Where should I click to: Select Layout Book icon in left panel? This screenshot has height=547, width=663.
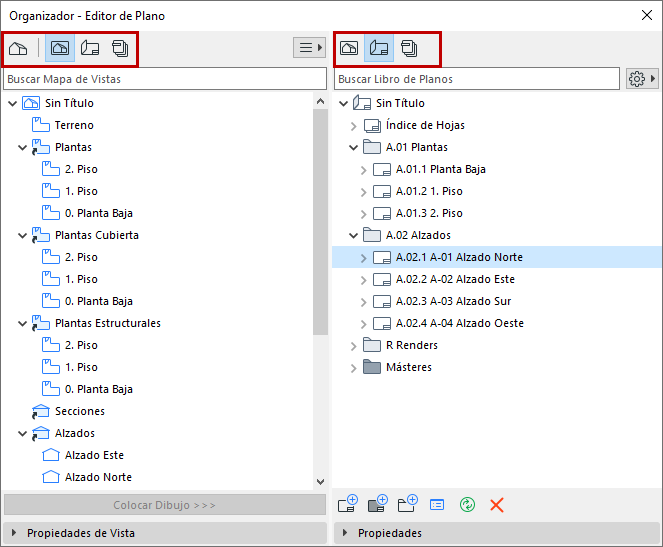(90, 48)
